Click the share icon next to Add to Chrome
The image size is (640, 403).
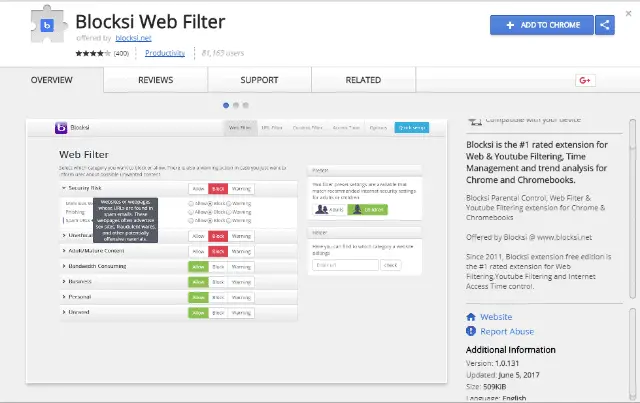[x=605, y=25]
